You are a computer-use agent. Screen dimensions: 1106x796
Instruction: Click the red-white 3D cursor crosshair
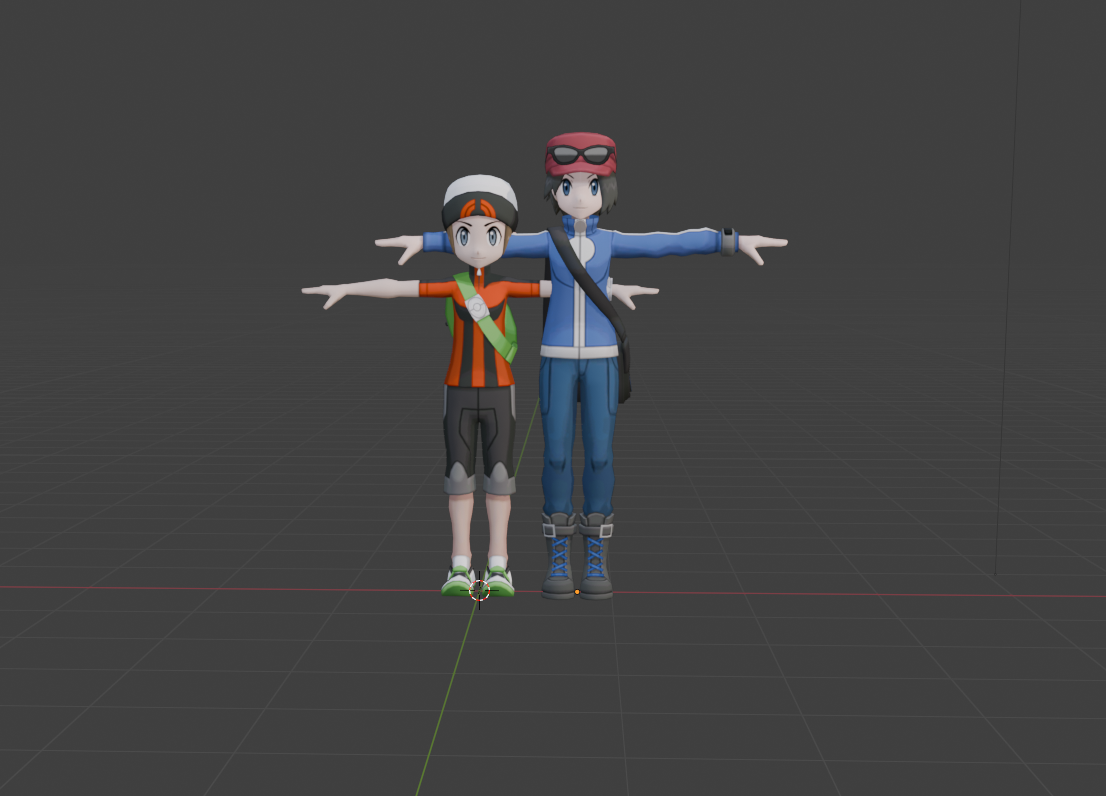(x=480, y=589)
